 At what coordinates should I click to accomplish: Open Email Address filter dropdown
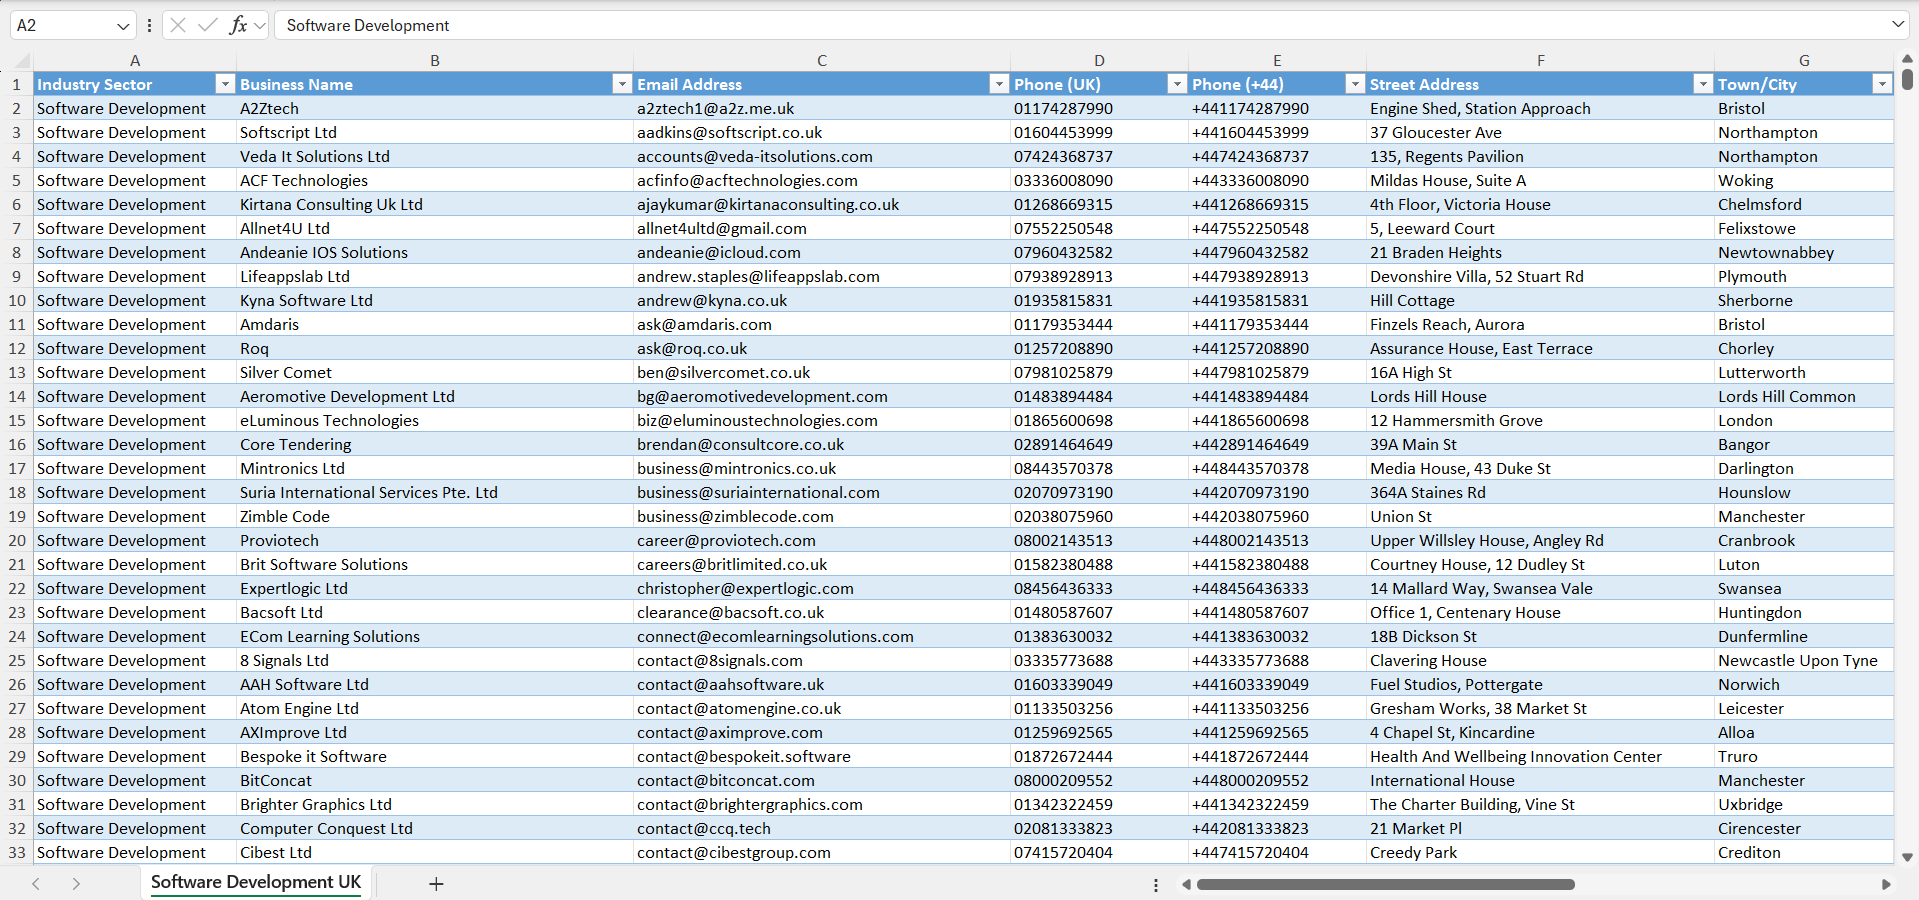click(999, 84)
